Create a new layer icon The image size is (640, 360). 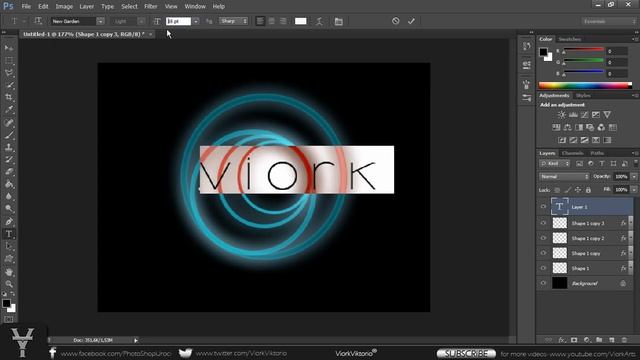click(611, 340)
